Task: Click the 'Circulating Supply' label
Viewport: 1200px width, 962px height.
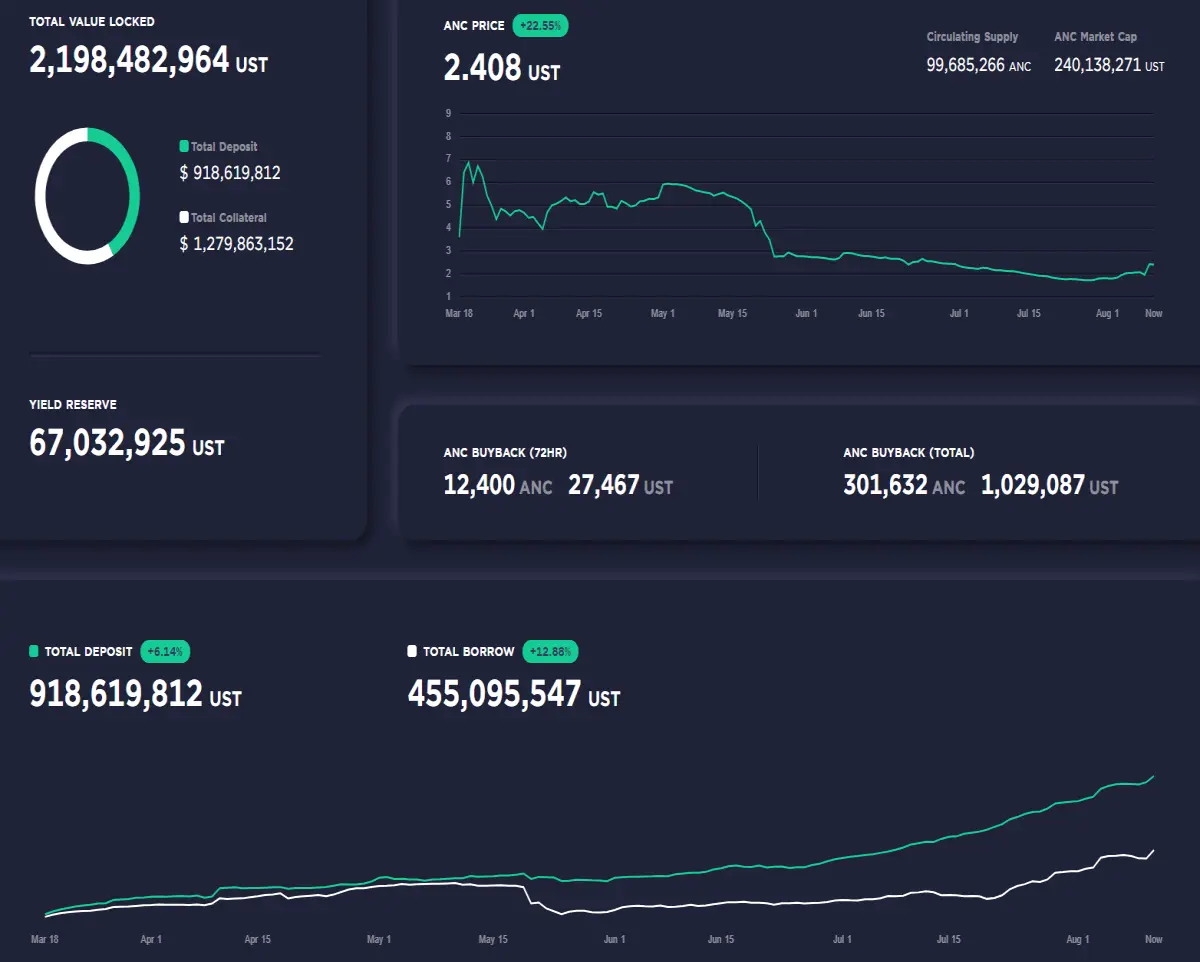Action: coord(972,37)
